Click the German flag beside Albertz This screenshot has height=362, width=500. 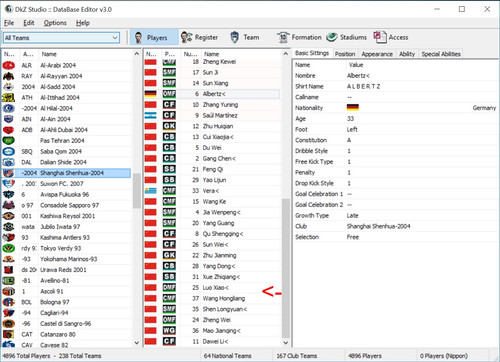click(151, 94)
